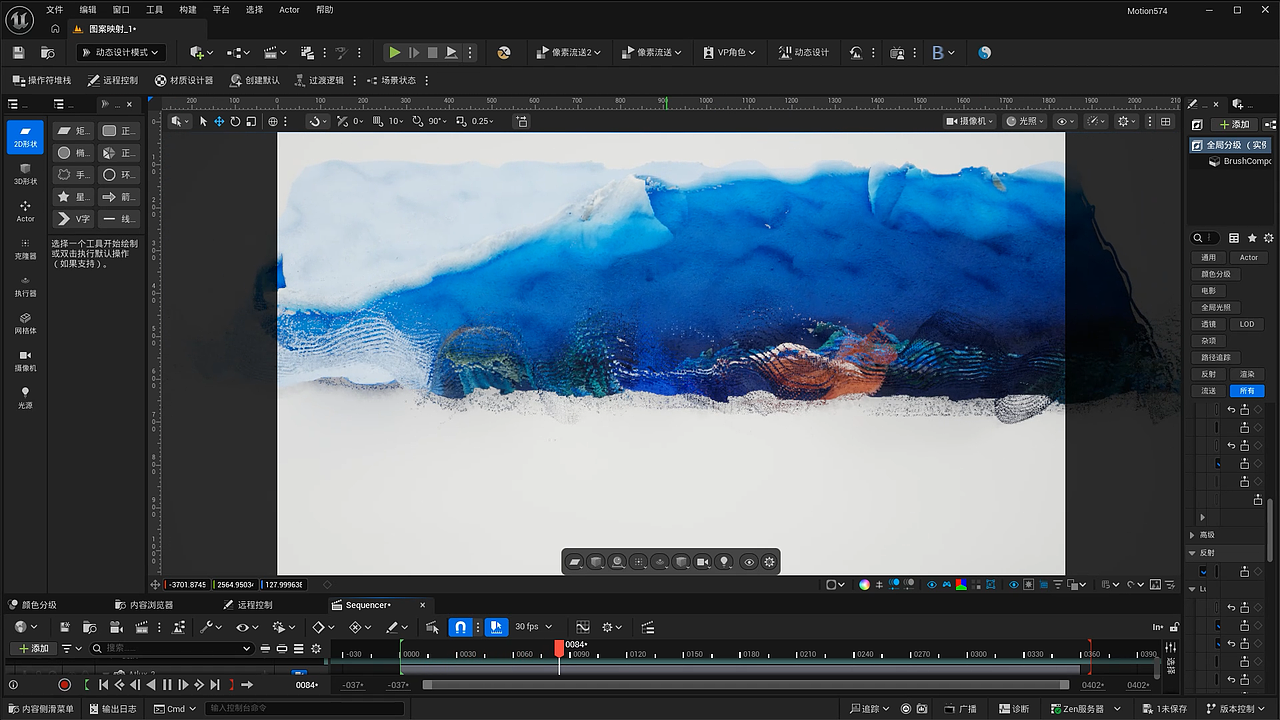This screenshot has width=1280, height=720.
Task: Select the 网格体 tool category
Action: tap(25, 323)
